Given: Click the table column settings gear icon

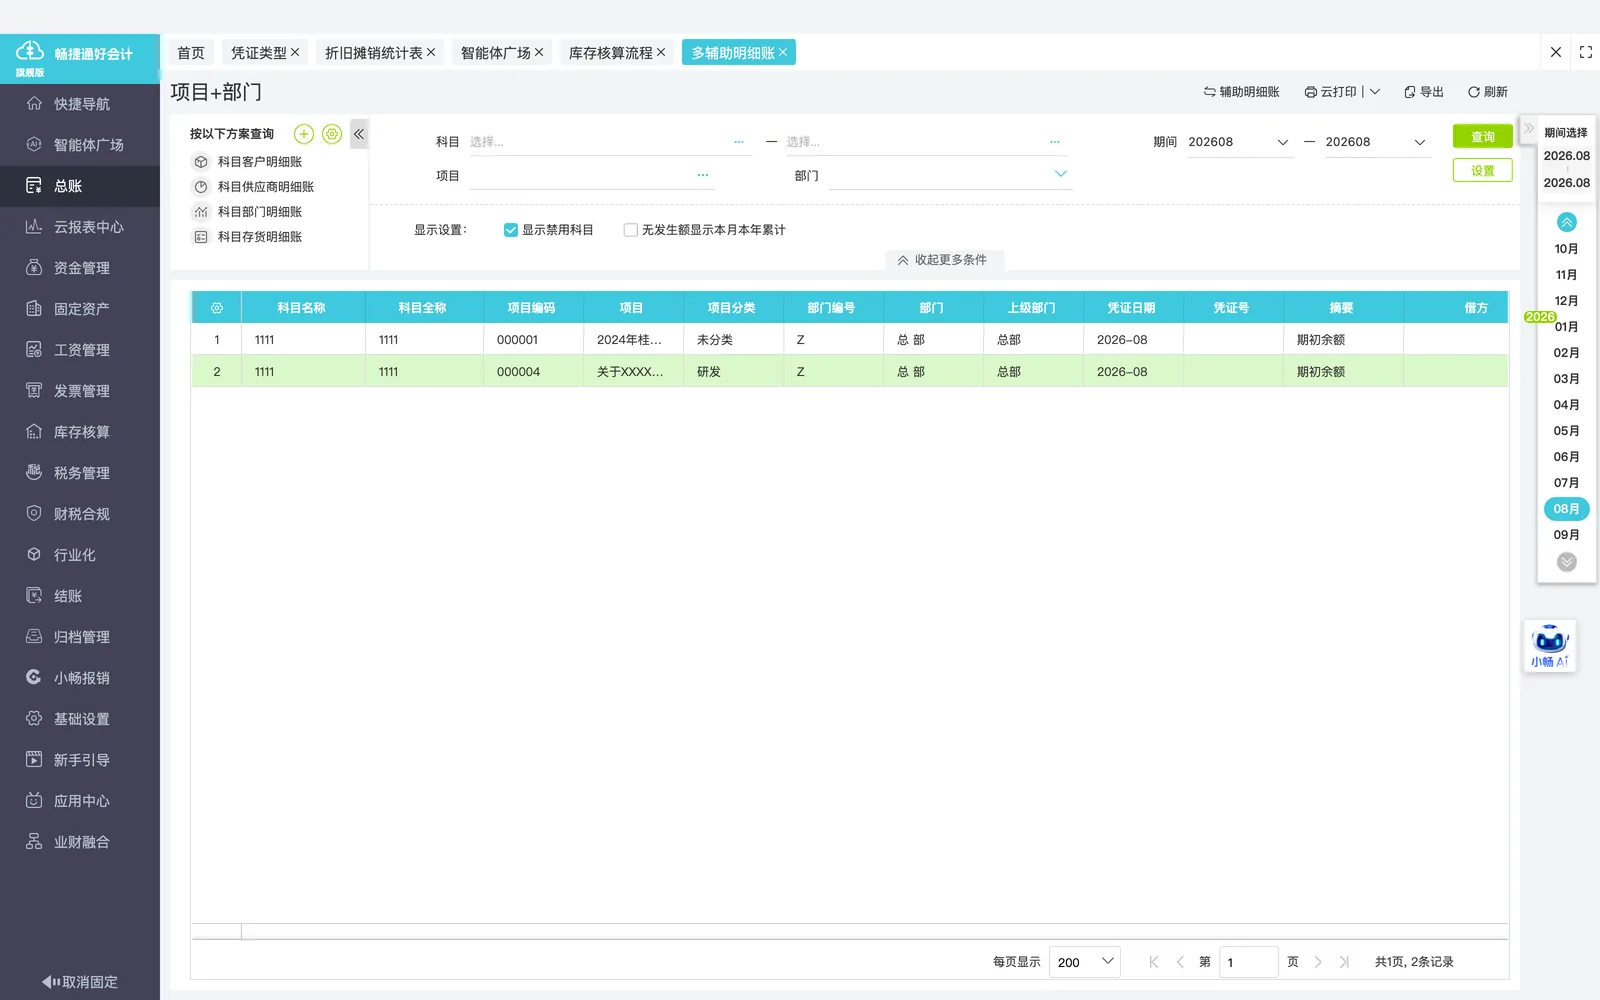Looking at the screenshot, I should [217, 308].
